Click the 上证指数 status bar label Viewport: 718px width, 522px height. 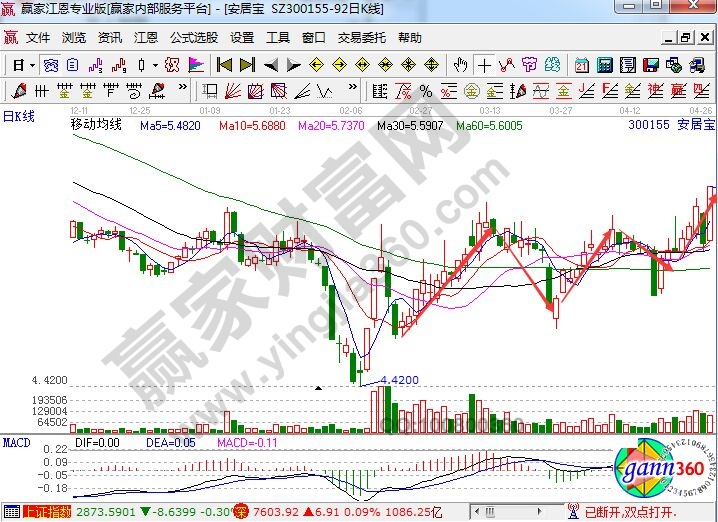click(x=47, y=512)
